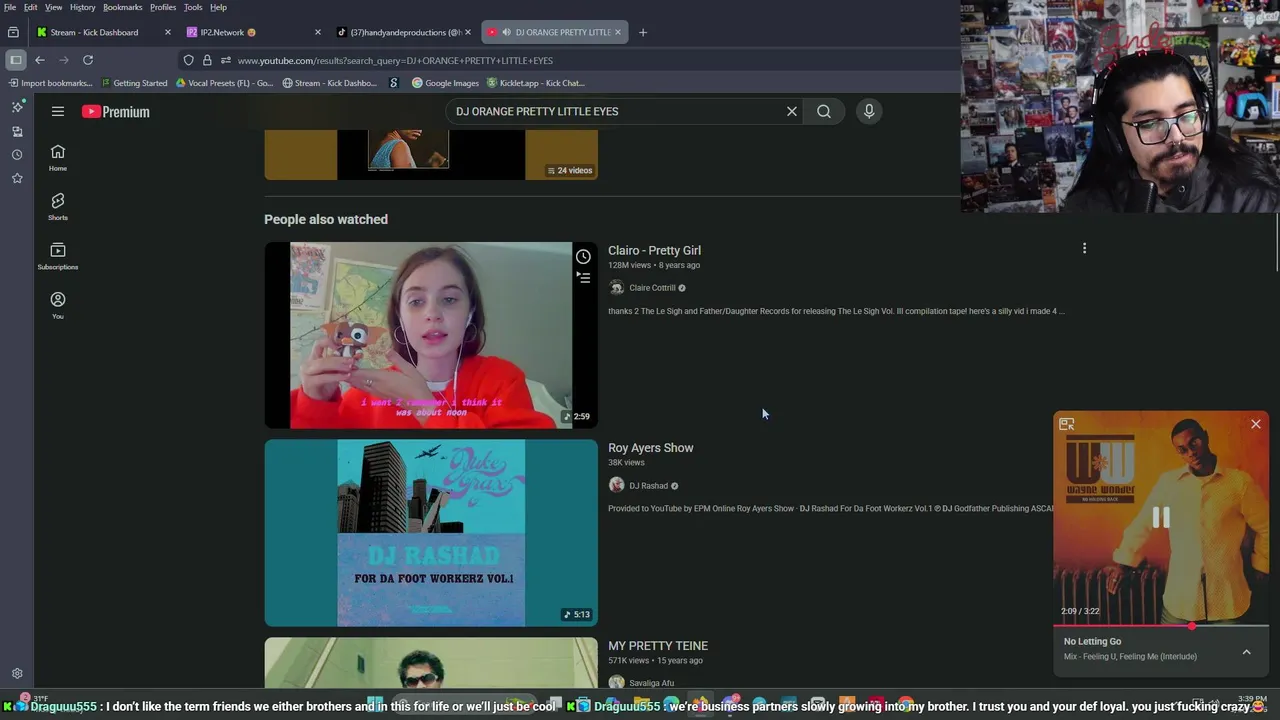This screenshot has height=720, width=1280.
Task: Open the browser sidebar settings gear
Action: [x=17, y=674]
